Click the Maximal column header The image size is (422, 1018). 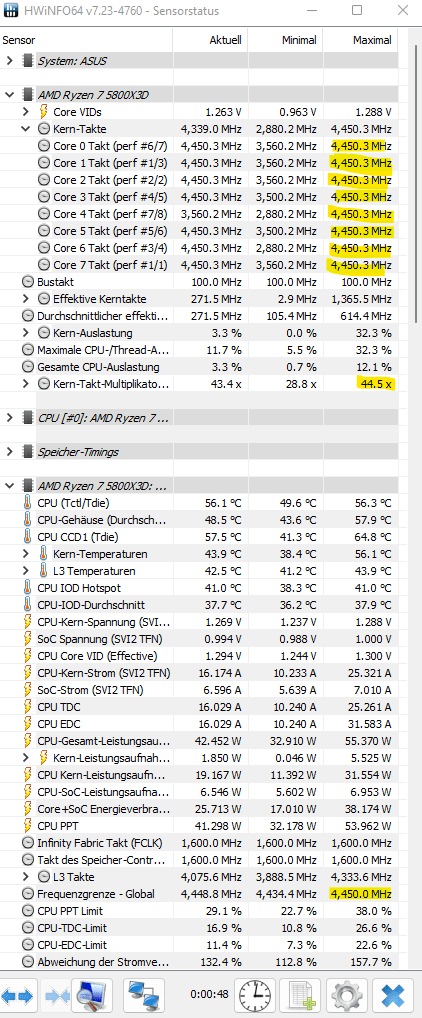coord(360,40)
